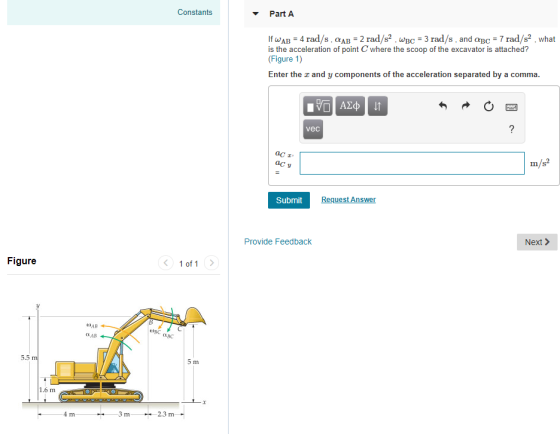Click the excavator figure image
The height and width of the screenshot is (434, 560).
(x=114, y=361)
